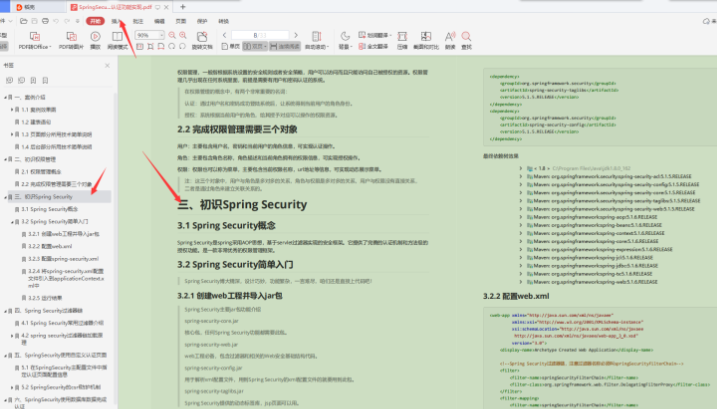Click the redo arrow icon
This screenshot has height=410, width=720.
tap(67, 21)
